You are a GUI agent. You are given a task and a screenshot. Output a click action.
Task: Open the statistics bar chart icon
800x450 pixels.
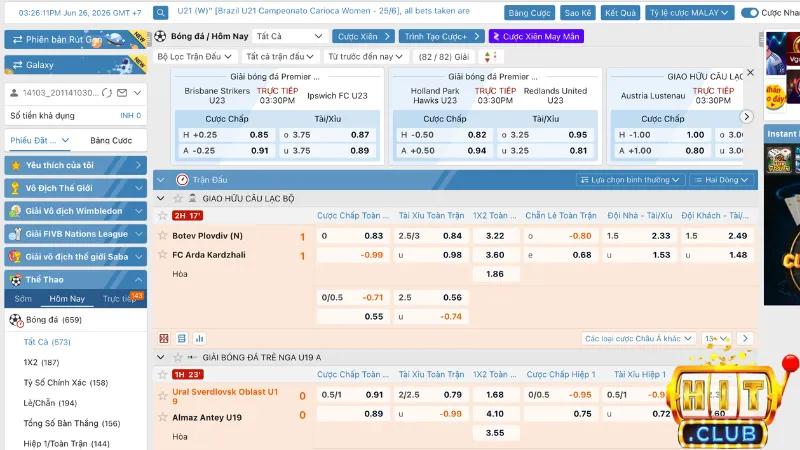pos(199,338)
